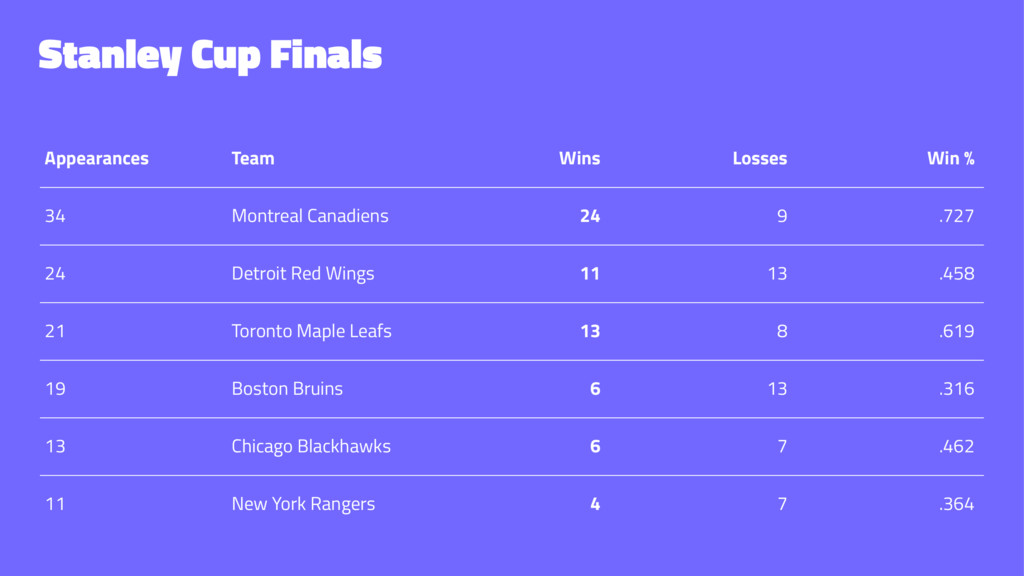Select the New York Rangers team cell

304,504
